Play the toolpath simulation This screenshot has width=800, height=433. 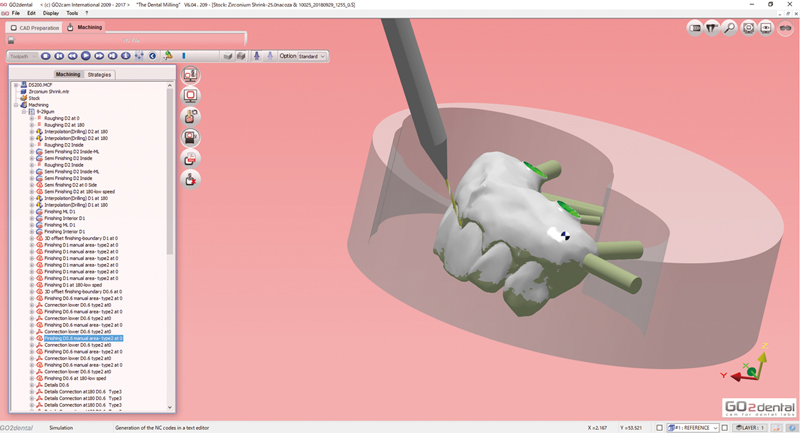coord(86,56)
